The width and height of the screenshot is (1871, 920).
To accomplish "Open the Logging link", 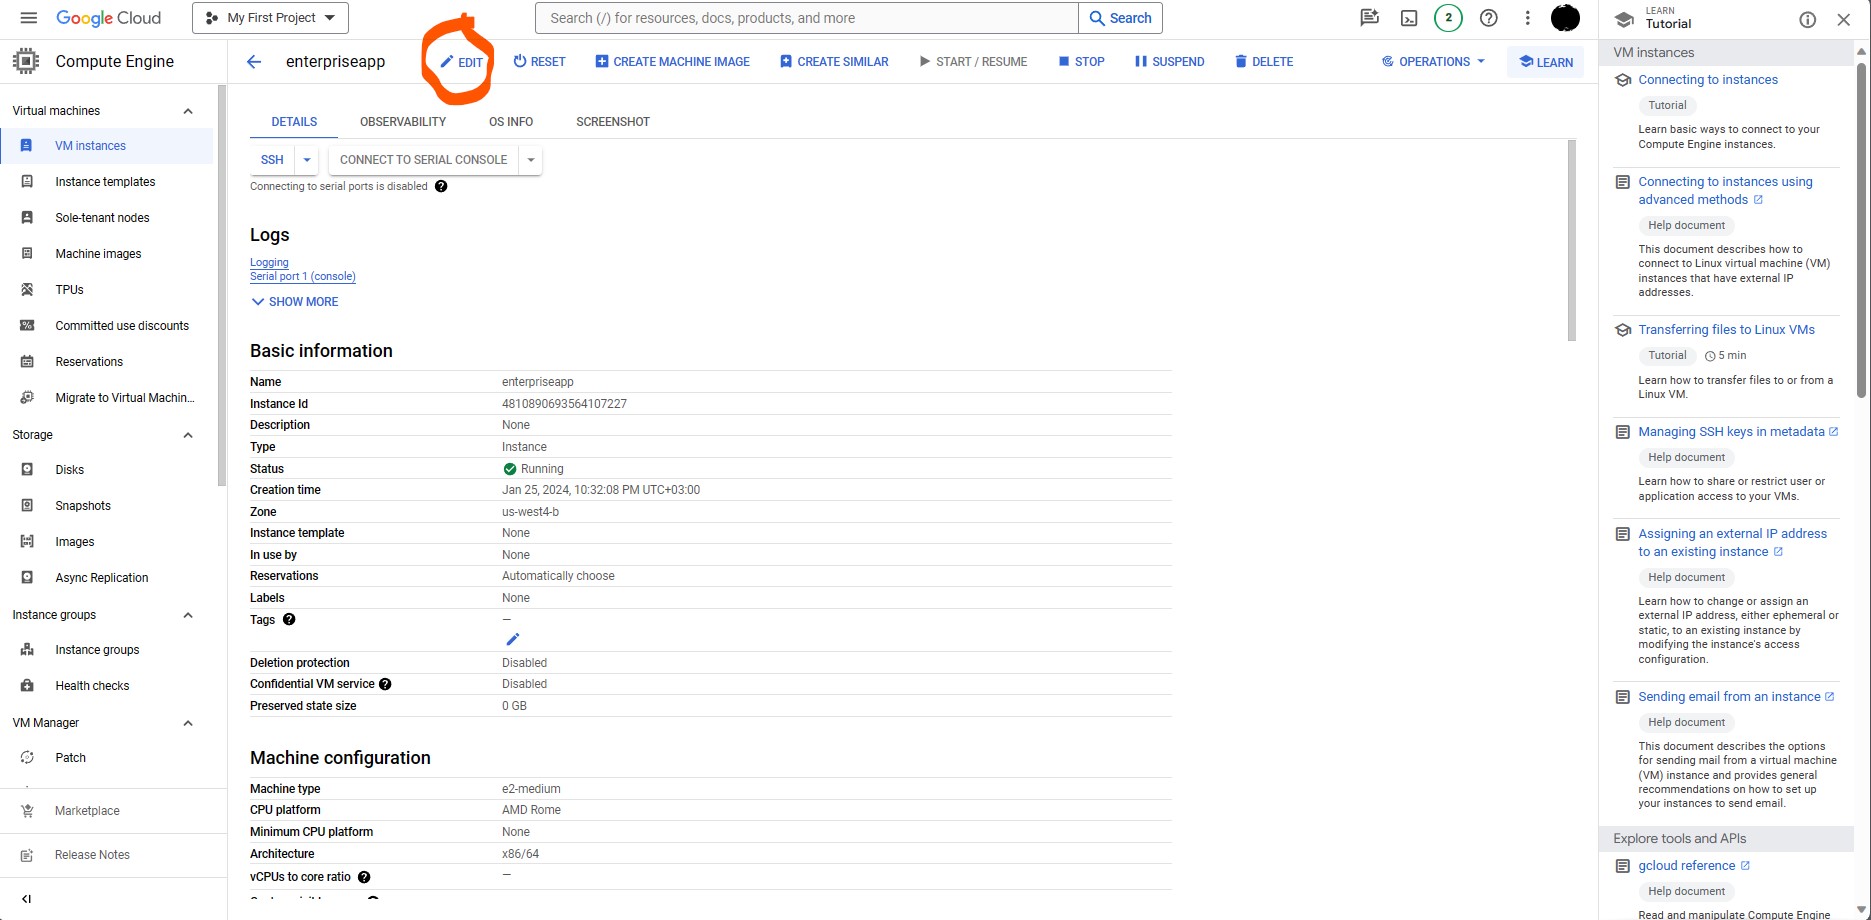I will click(269, 262).
